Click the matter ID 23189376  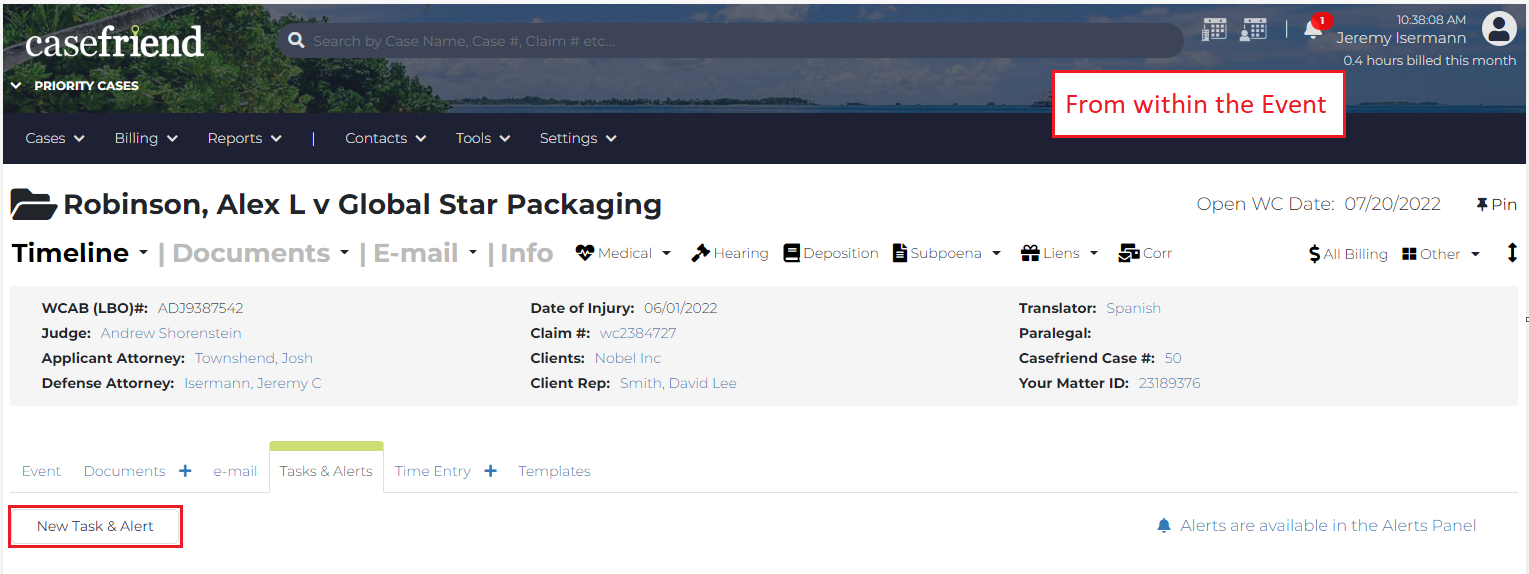point(1170,383)
